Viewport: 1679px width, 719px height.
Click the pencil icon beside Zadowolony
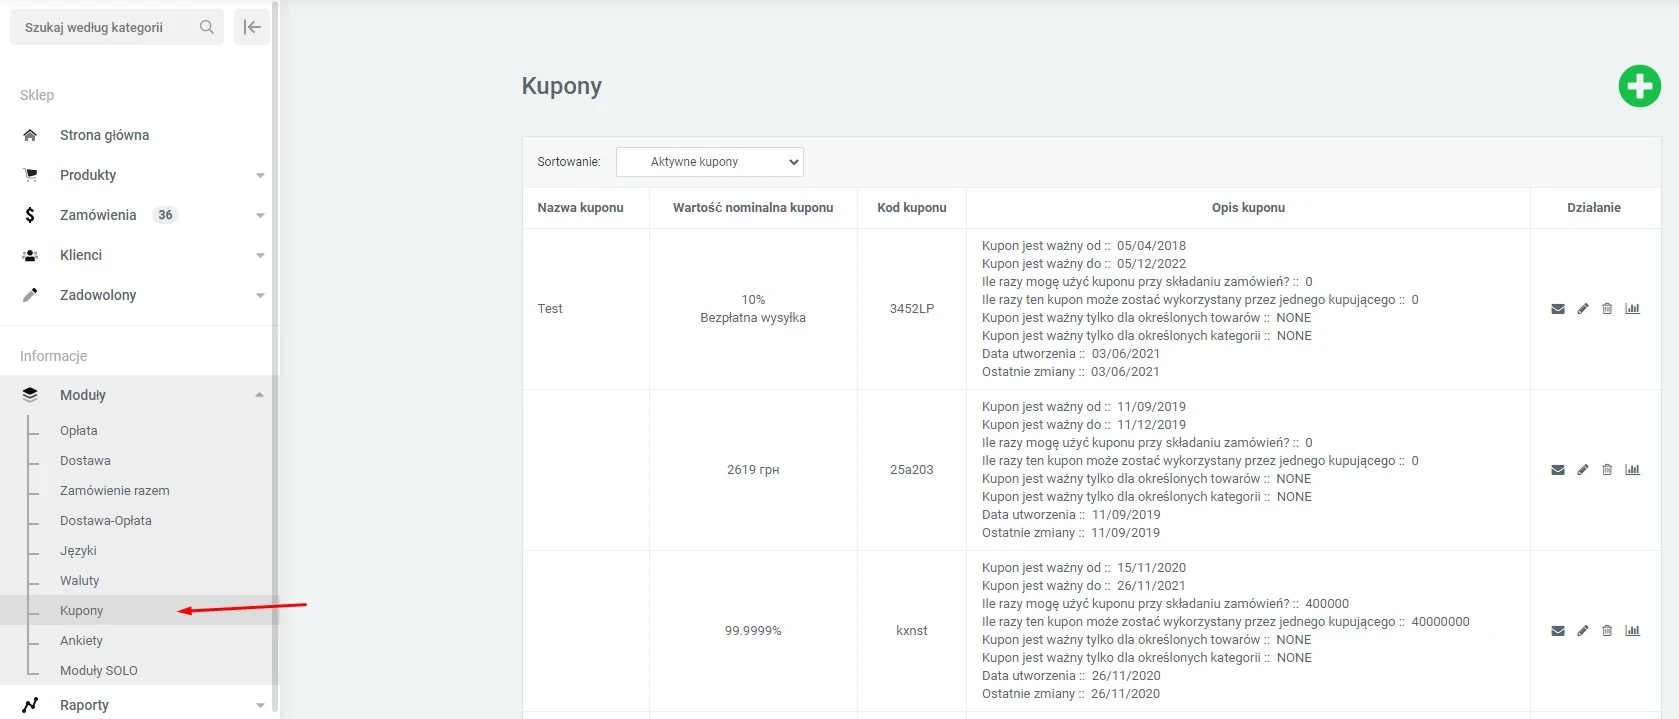point(30,295)
